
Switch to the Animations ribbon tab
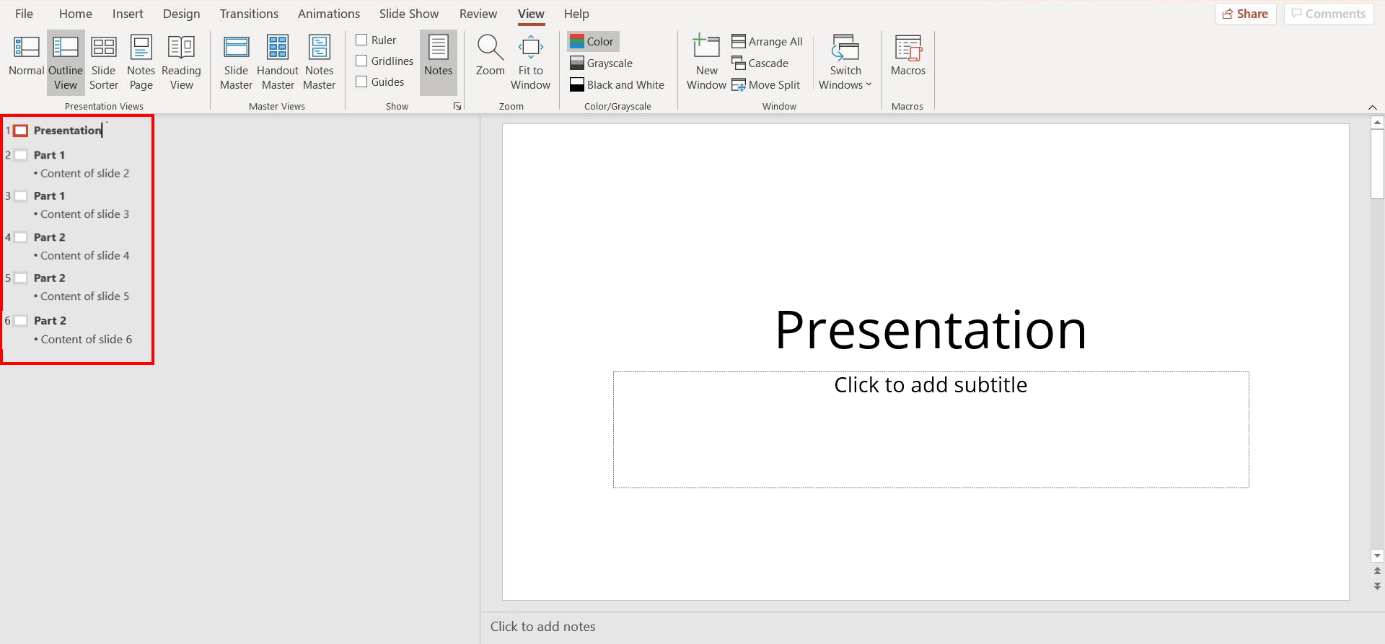[x=328, y=13]
